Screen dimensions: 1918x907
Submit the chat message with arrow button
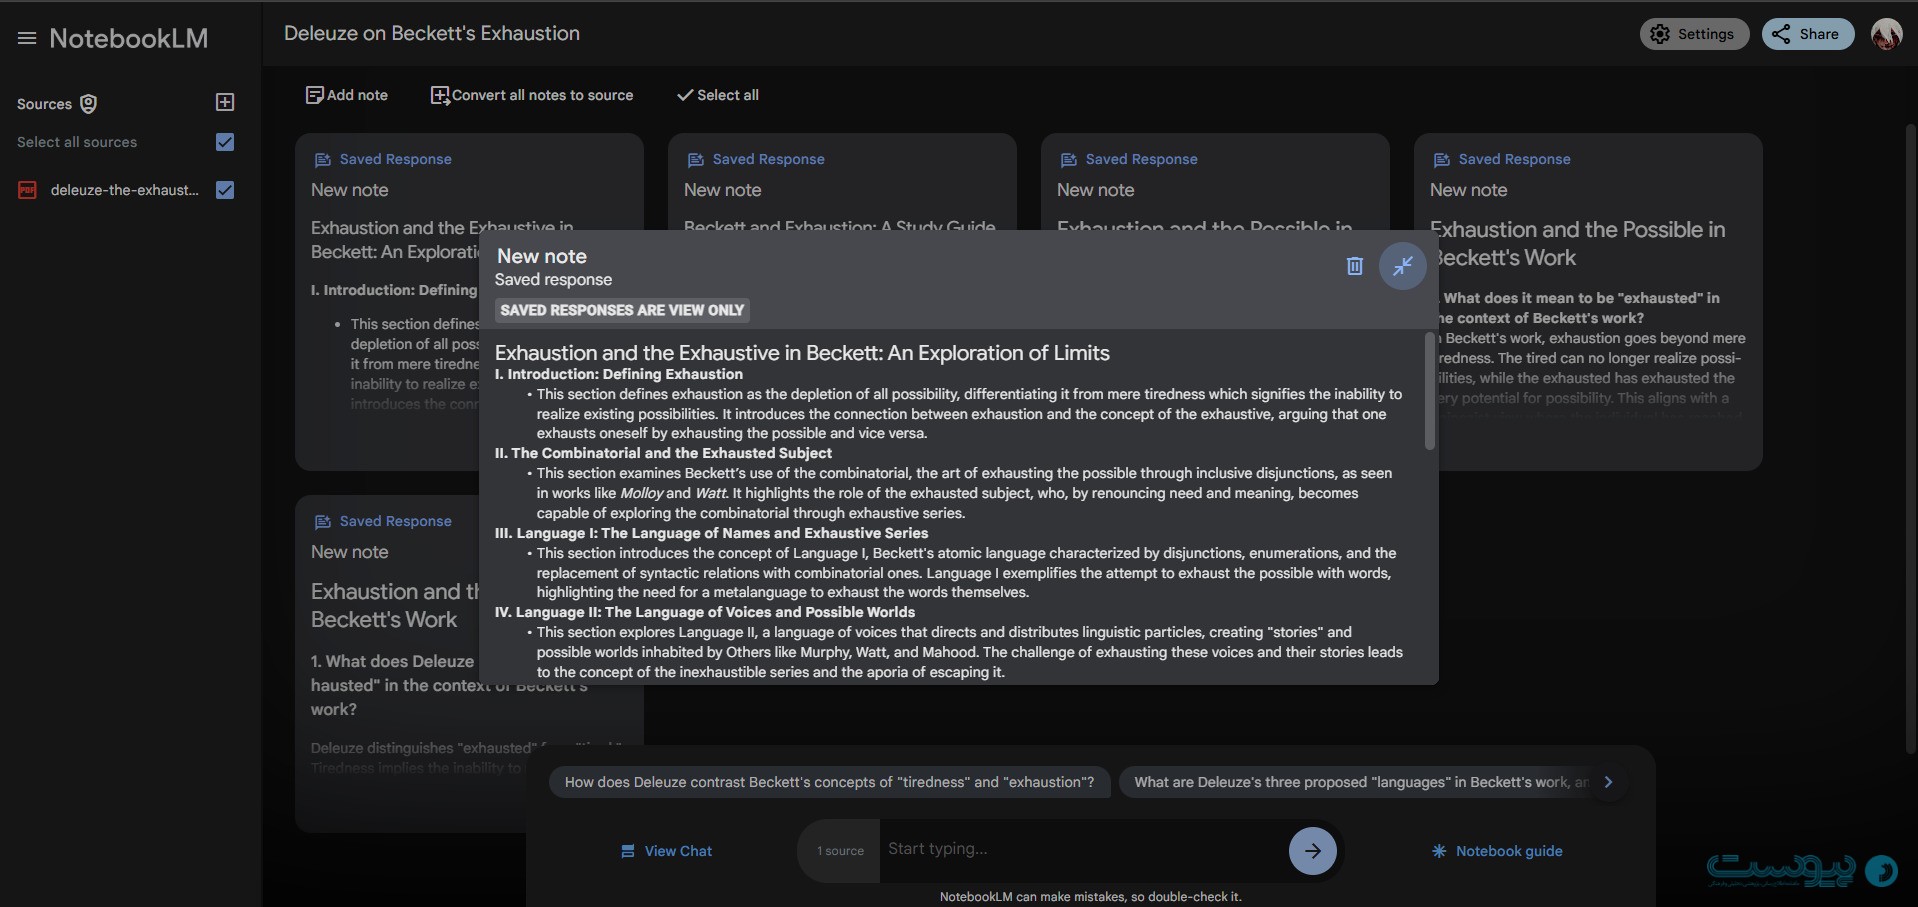click(x=1313, y=851)
